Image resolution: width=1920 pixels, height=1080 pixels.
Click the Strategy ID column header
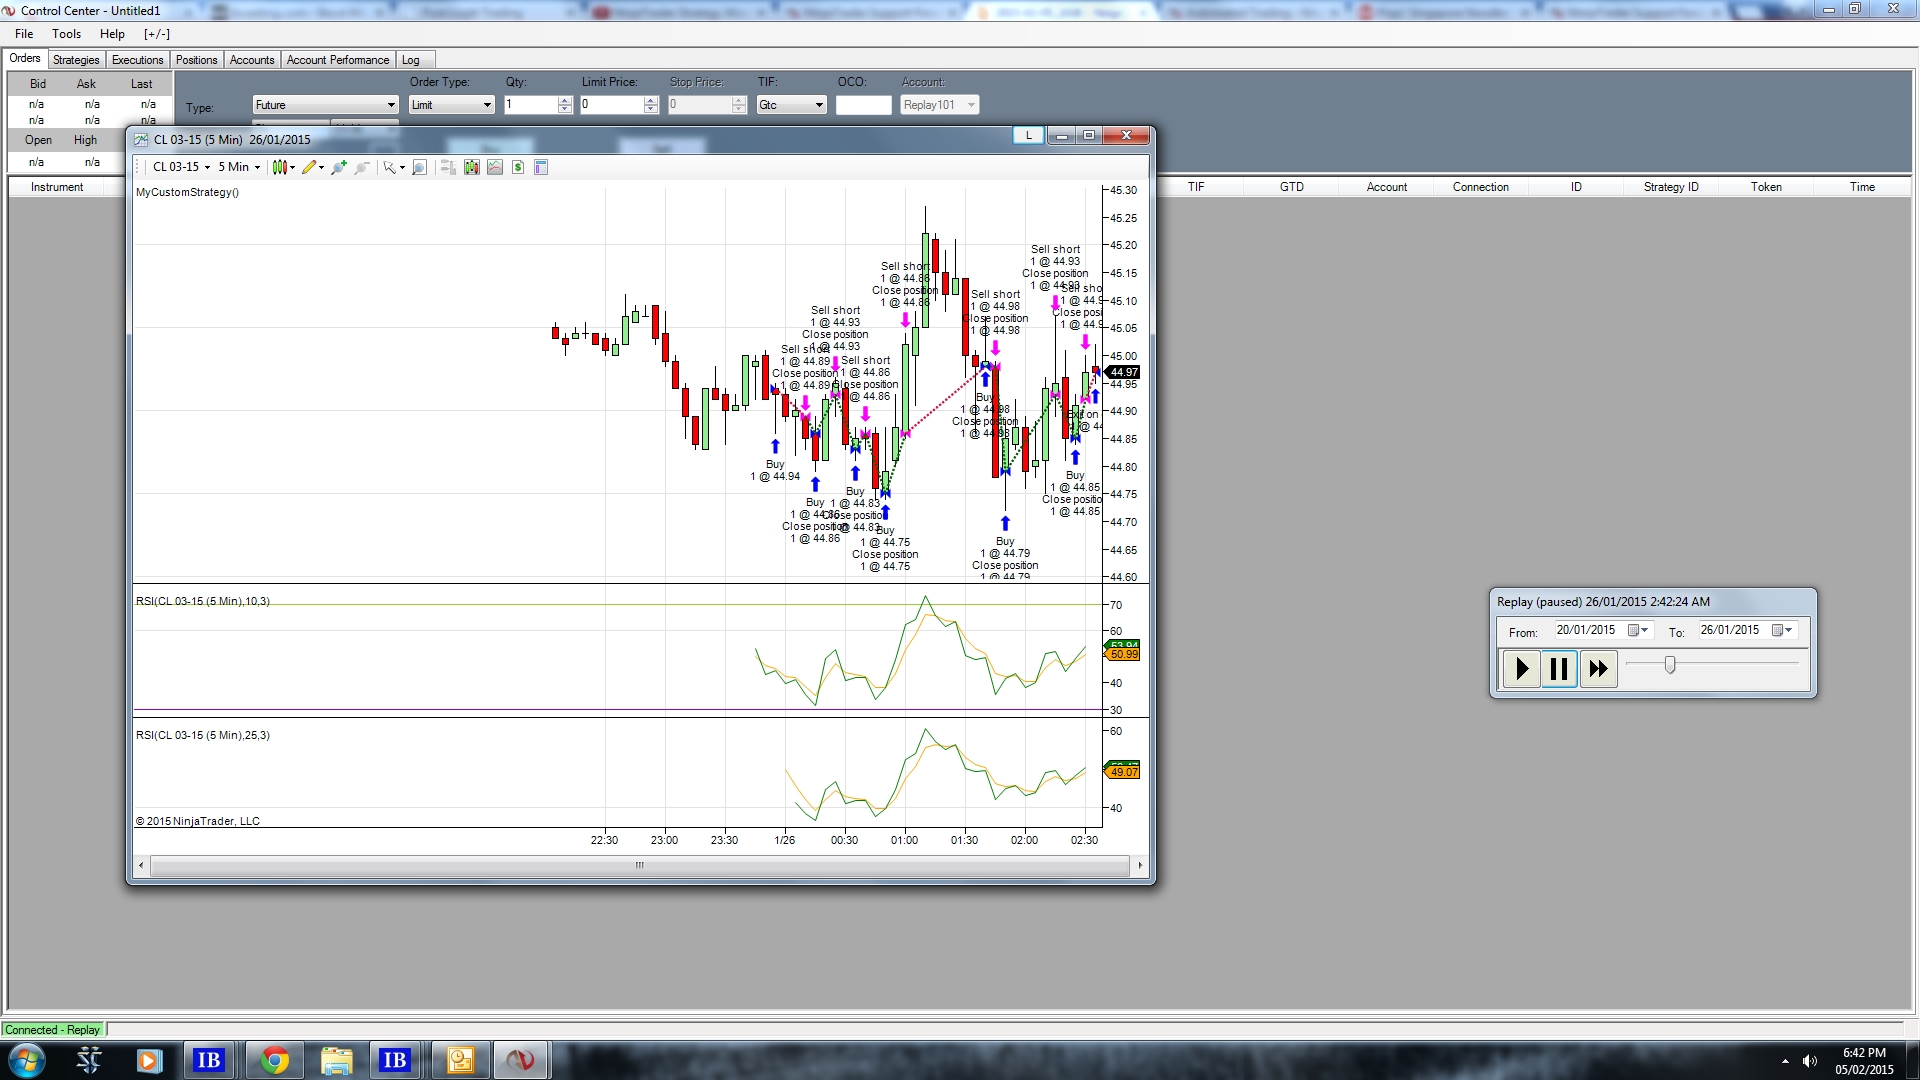tap(1671, 187)
